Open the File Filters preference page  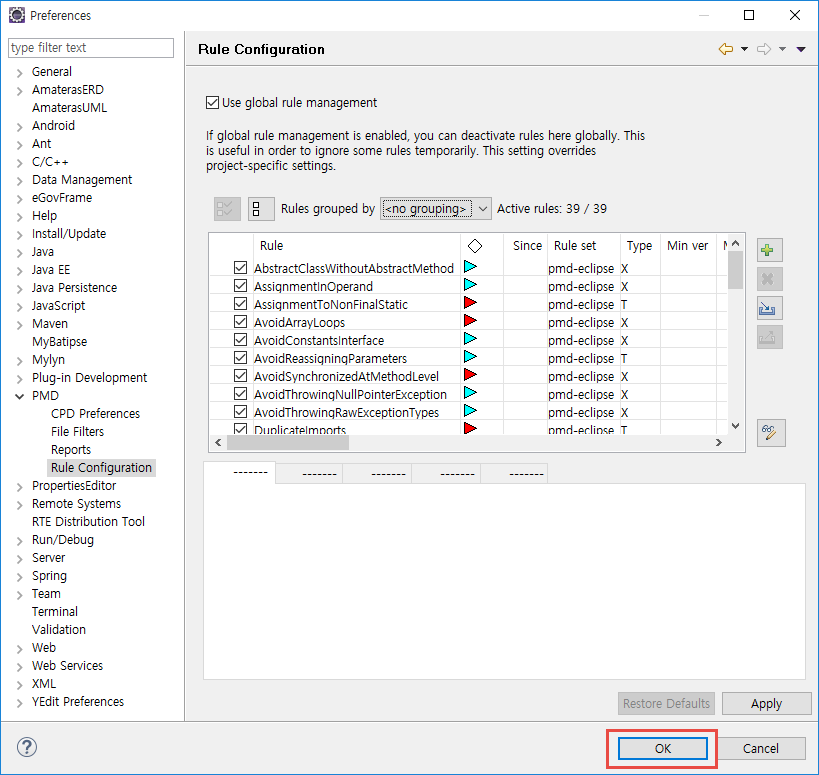click(77, 432)
